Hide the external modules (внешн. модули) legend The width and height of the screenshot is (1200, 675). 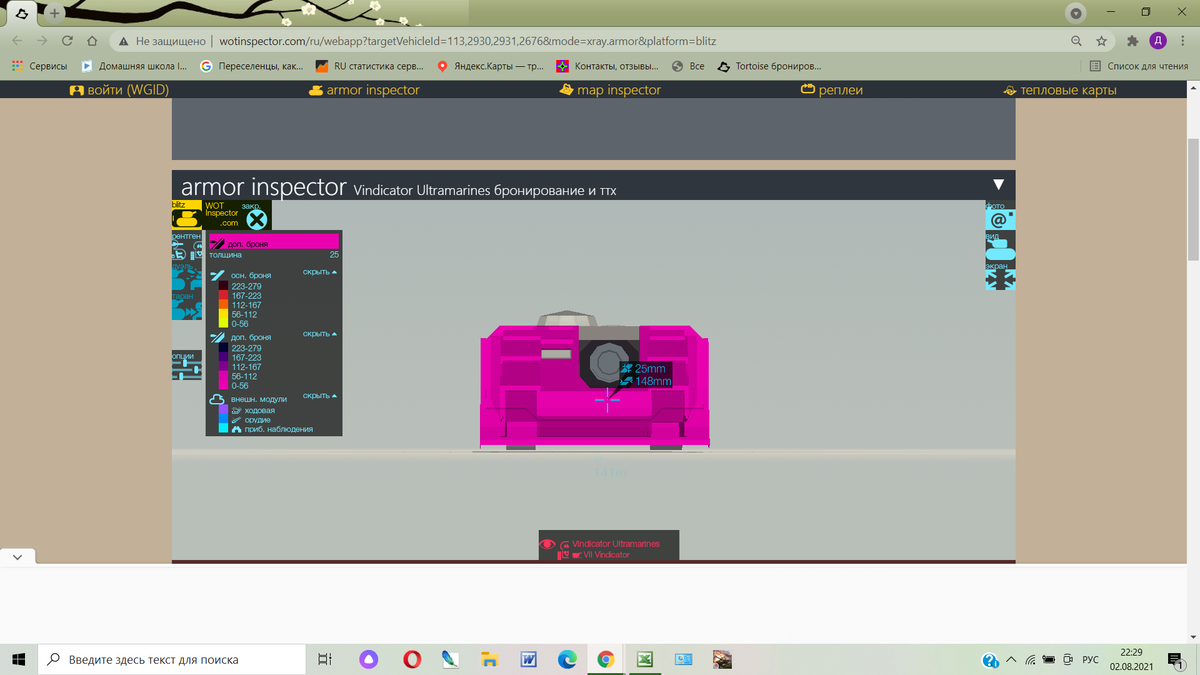pyautogui.click(x=320, y=396)
